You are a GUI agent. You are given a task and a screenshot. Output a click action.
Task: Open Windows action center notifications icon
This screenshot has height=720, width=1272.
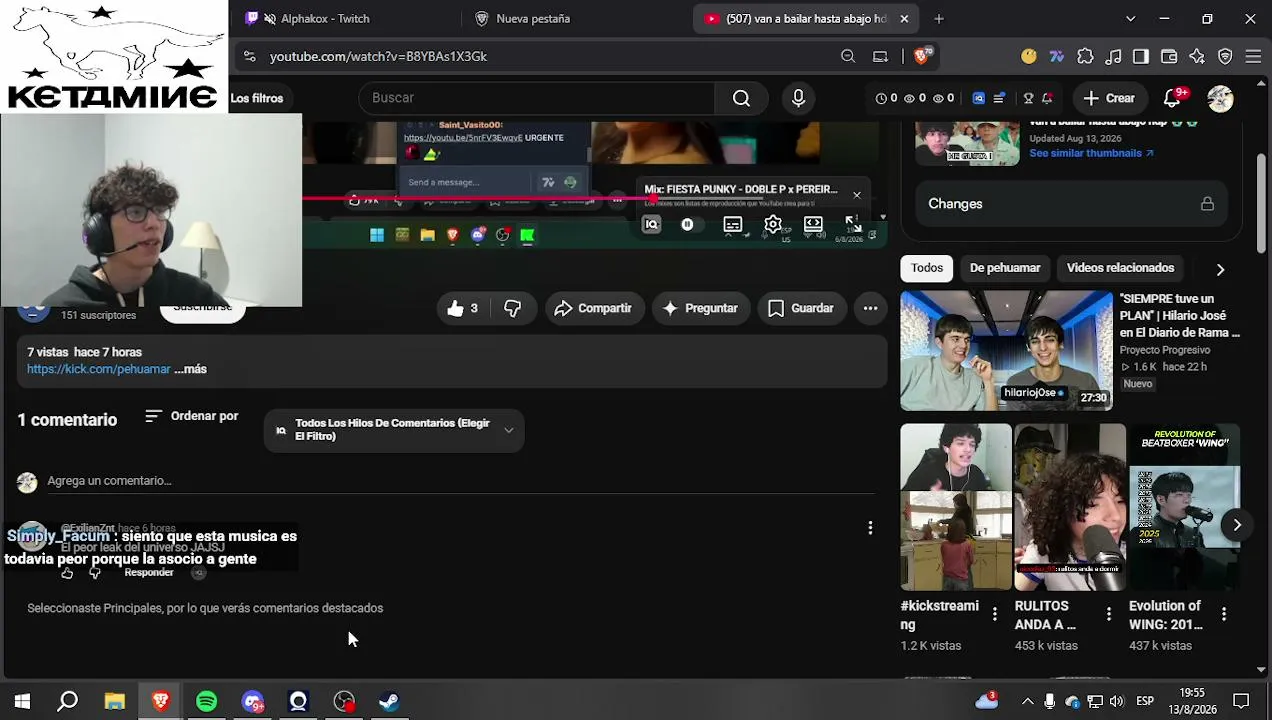(1241, 701)
